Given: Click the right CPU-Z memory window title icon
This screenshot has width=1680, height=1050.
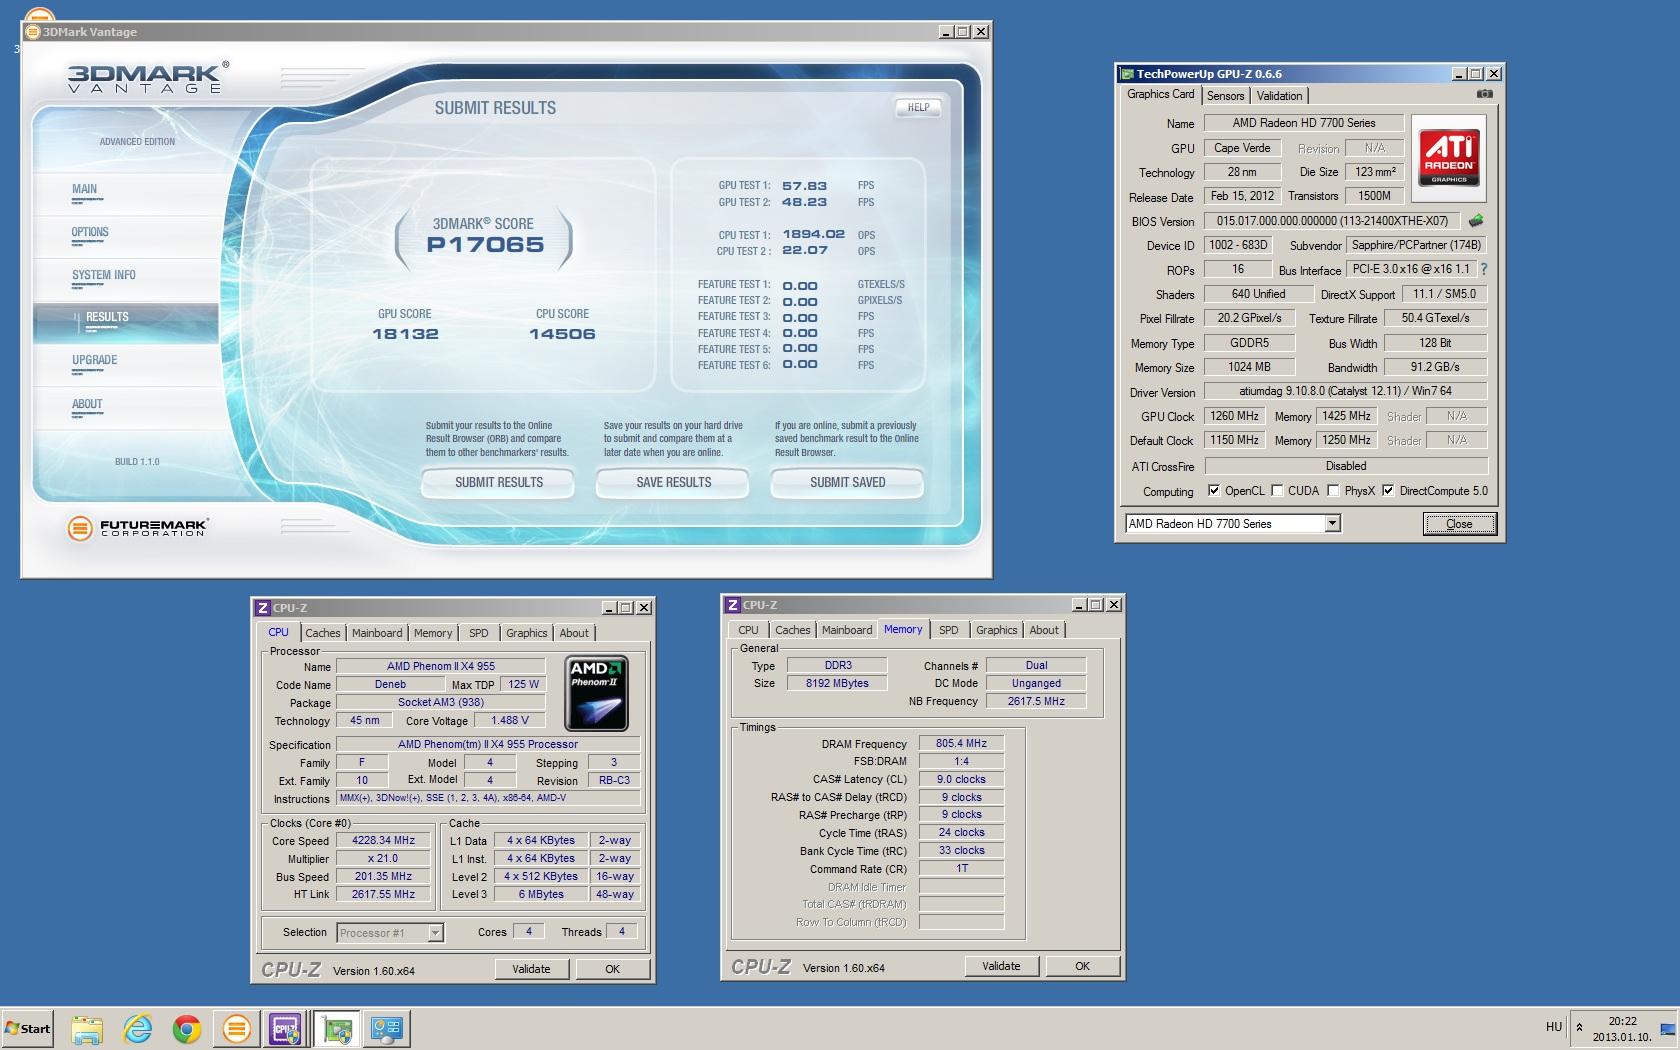Looking at the screenshot, I should click(732, 604).
